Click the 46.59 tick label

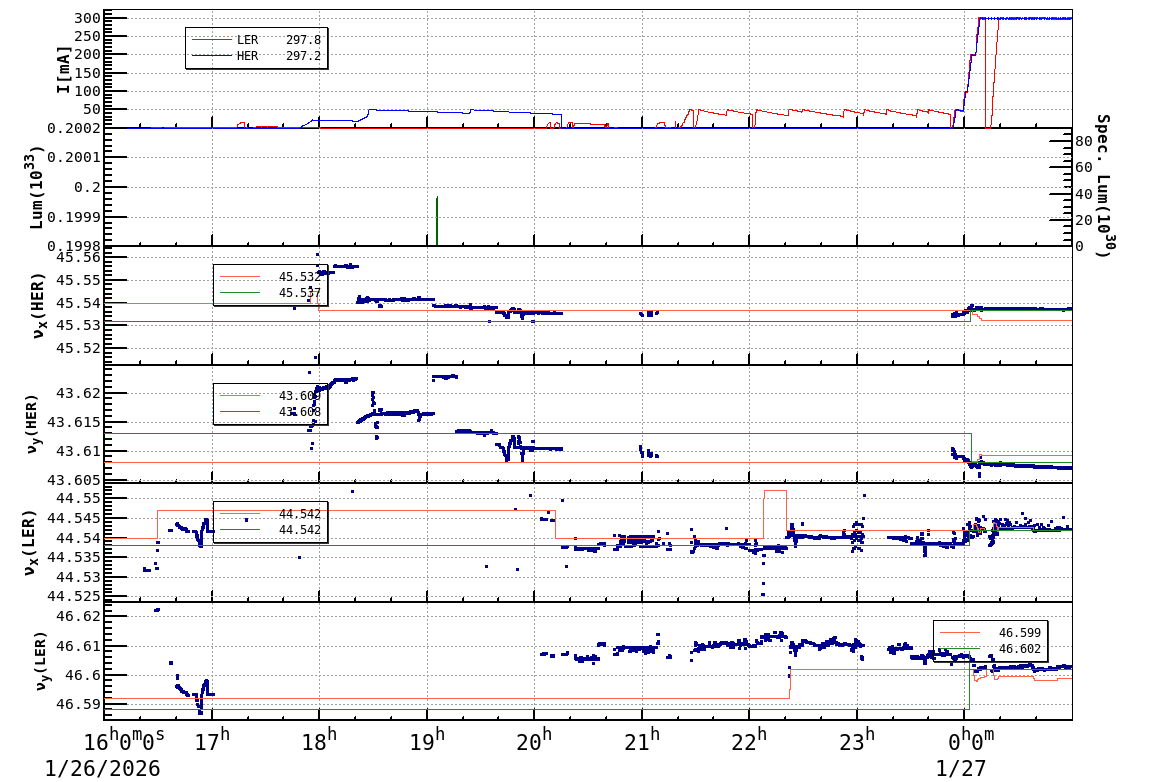coord(79,705)
